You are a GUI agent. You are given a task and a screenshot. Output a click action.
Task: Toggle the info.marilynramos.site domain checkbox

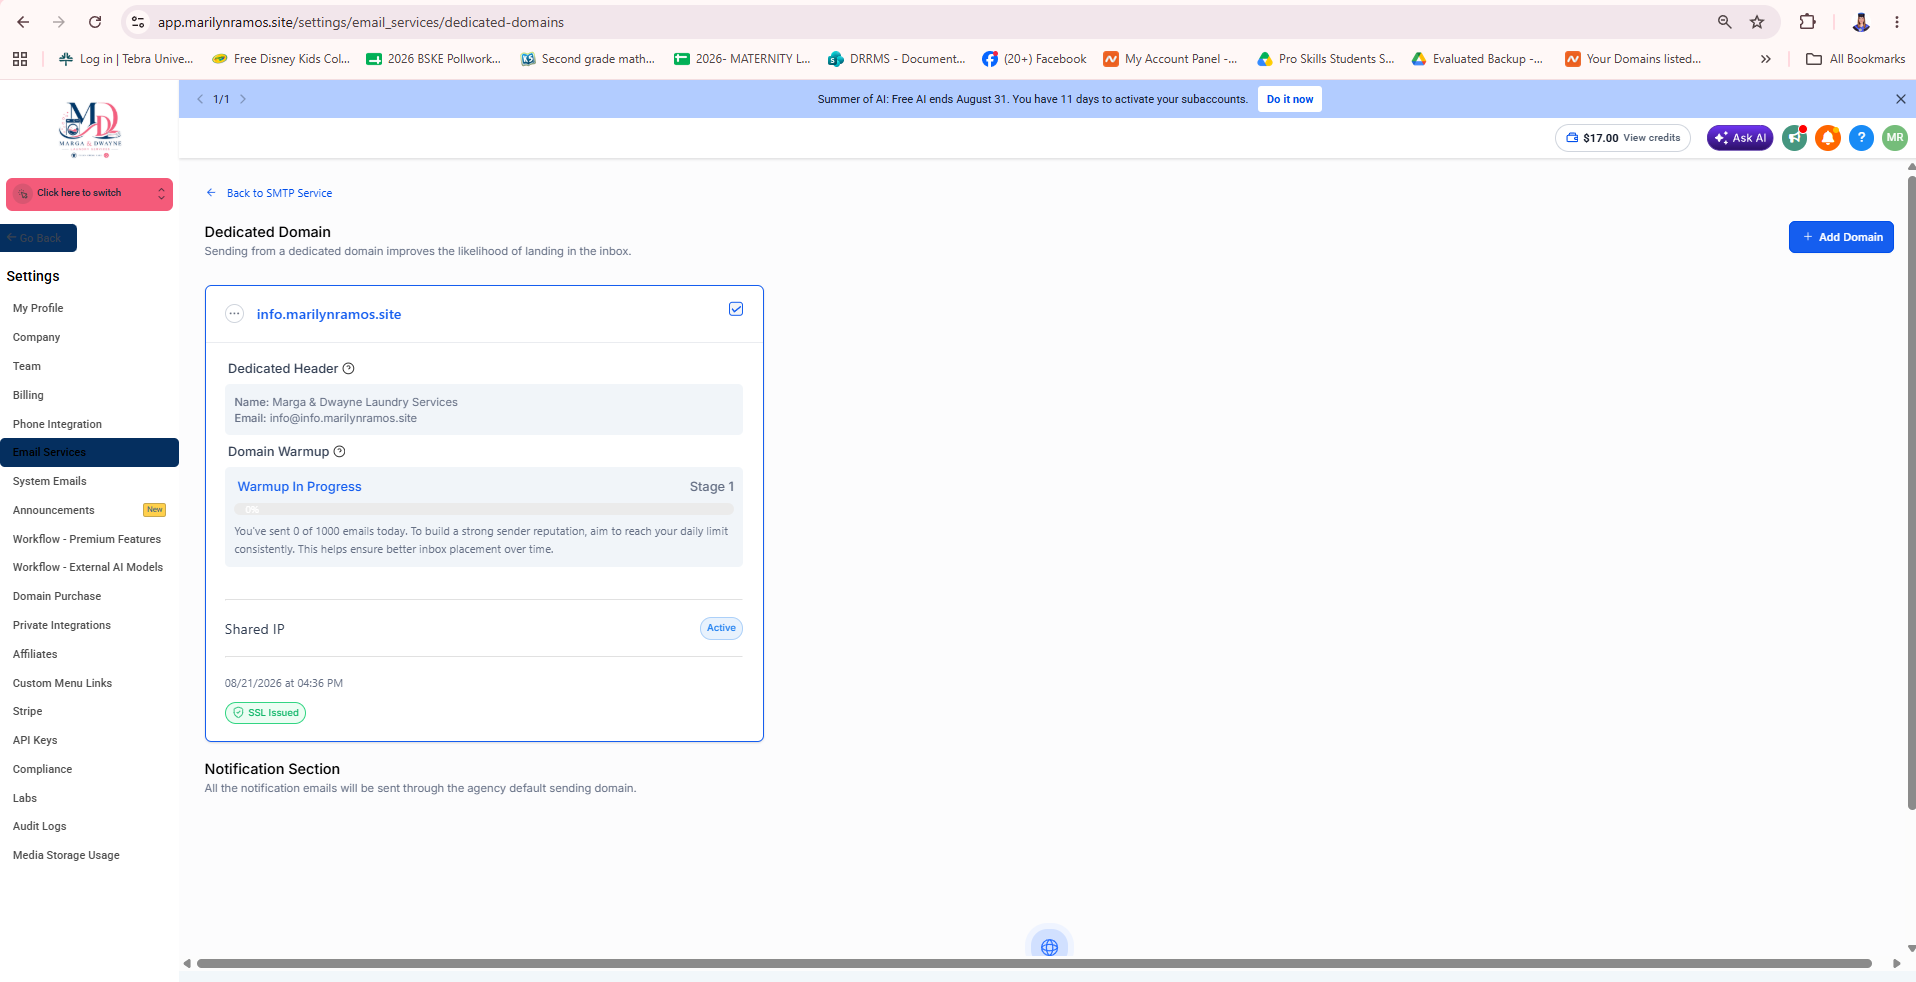point(736,309)
